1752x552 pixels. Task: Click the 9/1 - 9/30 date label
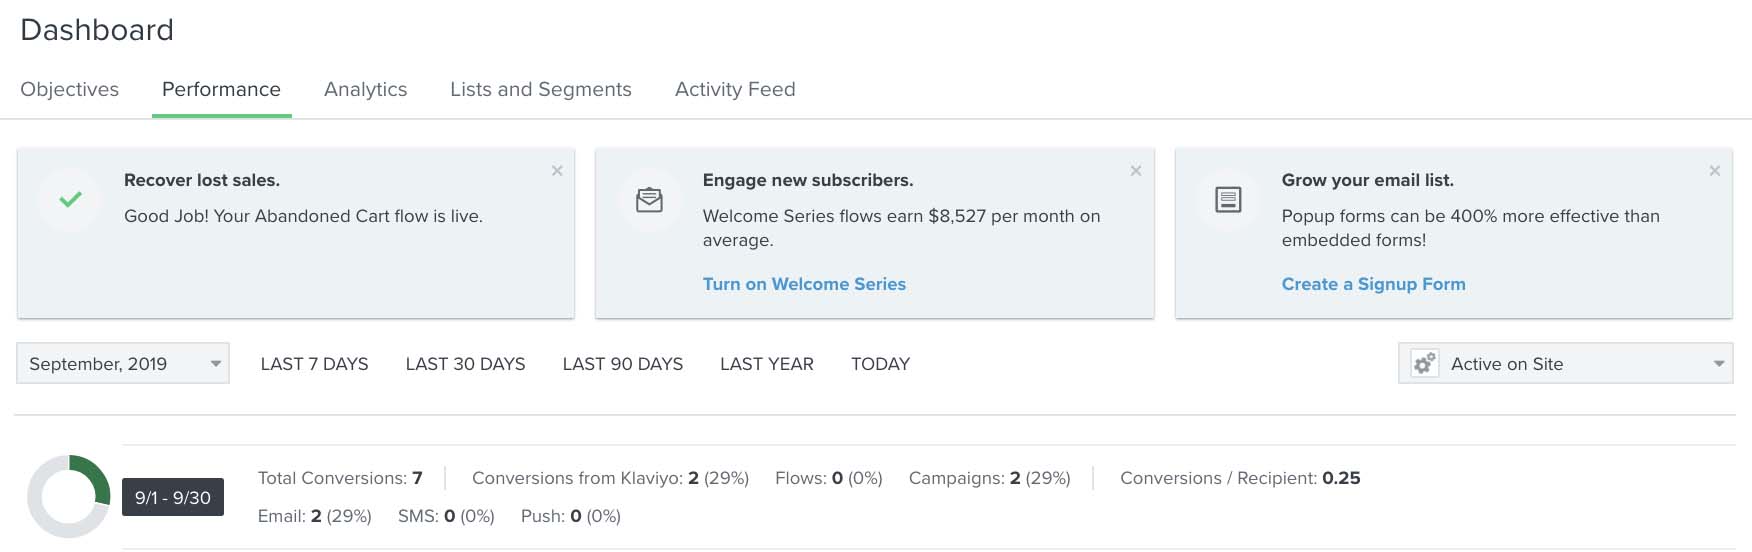coord(173,498)
